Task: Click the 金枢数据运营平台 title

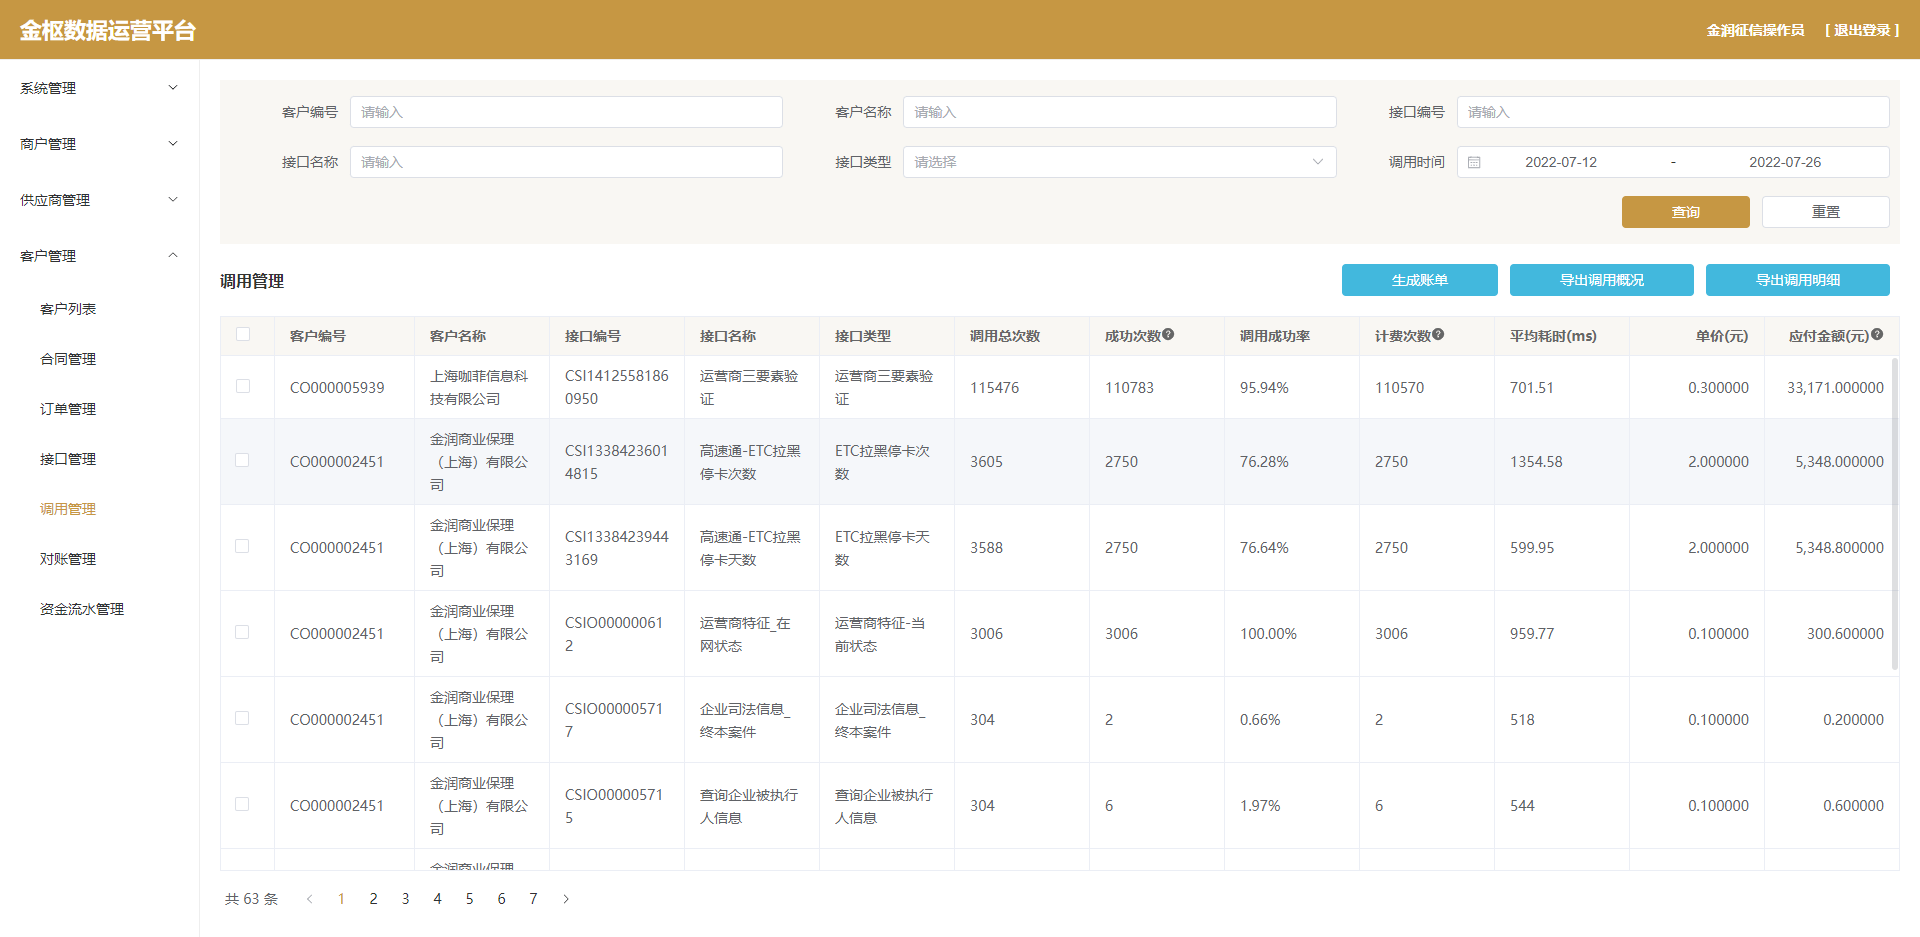Action: pyautogui.click(x=108, y=30)
